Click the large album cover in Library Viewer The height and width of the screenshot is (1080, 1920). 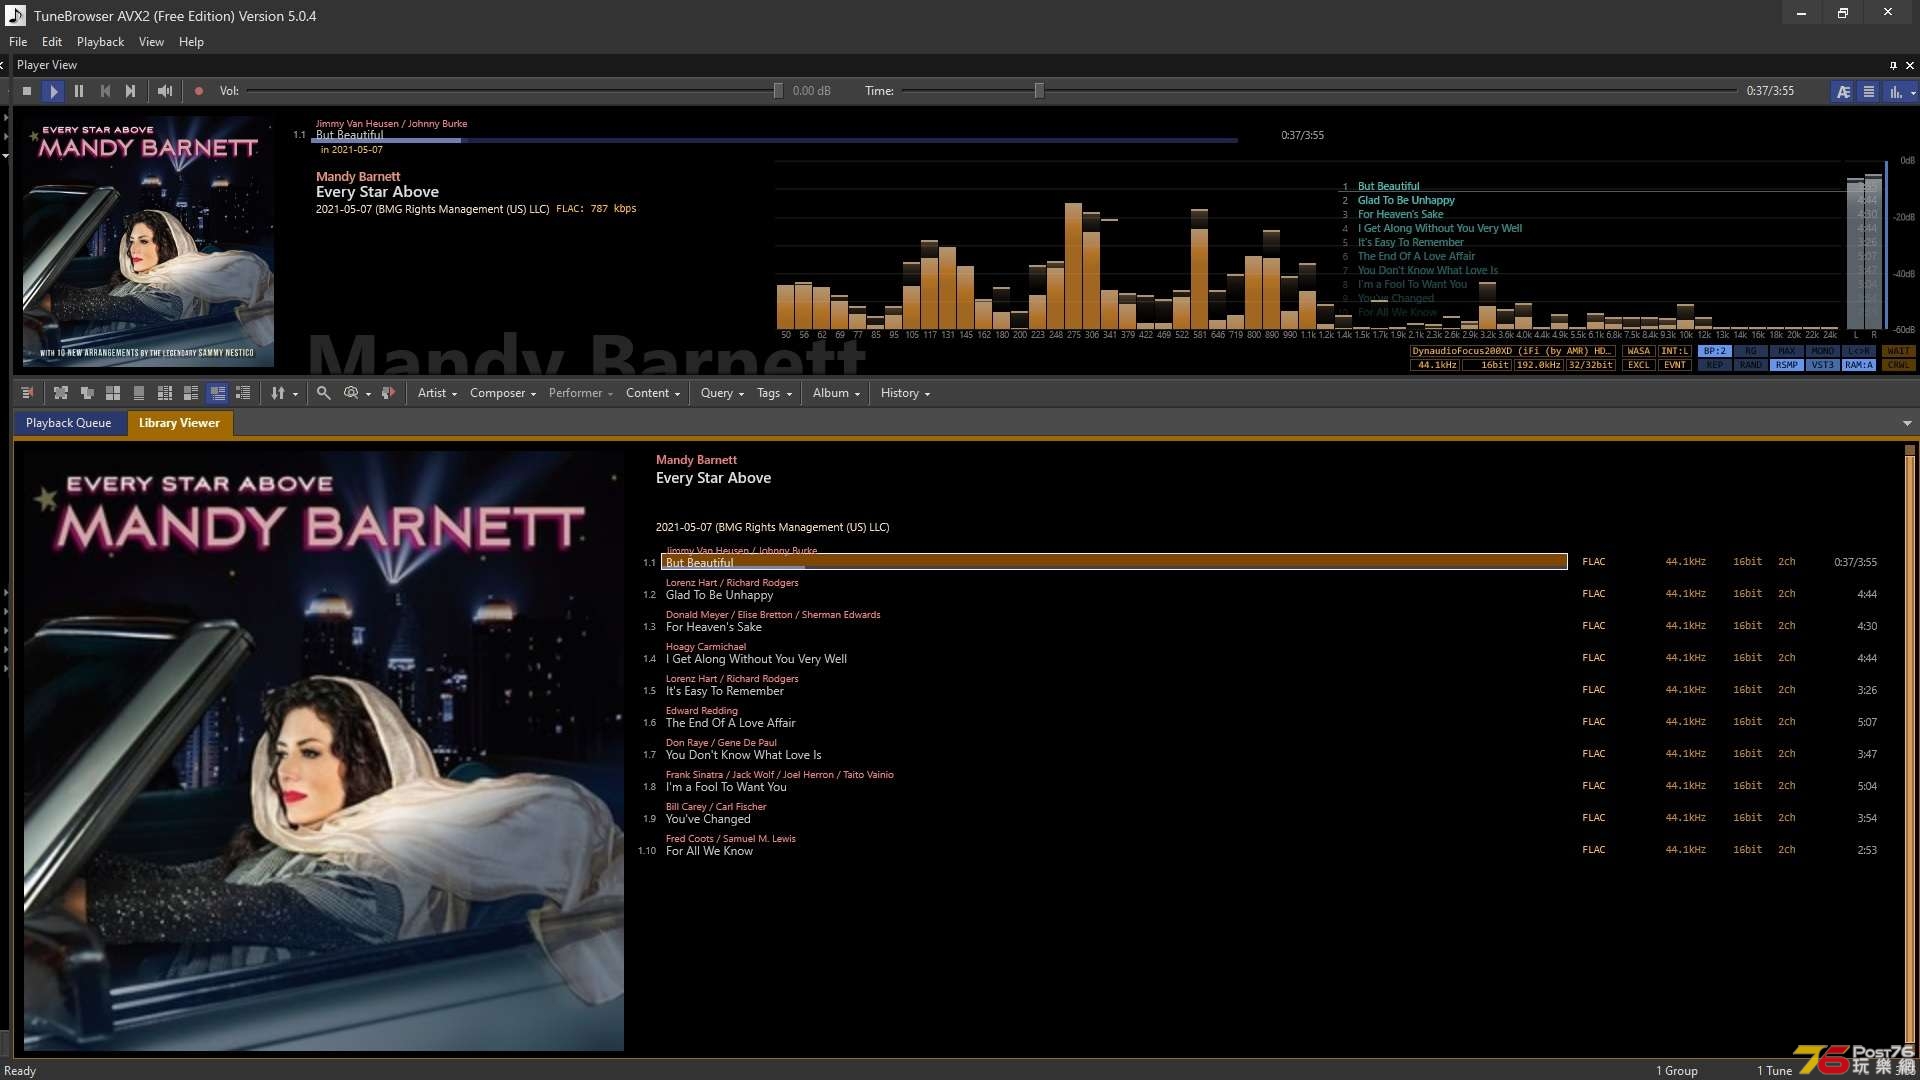(324, 751)
